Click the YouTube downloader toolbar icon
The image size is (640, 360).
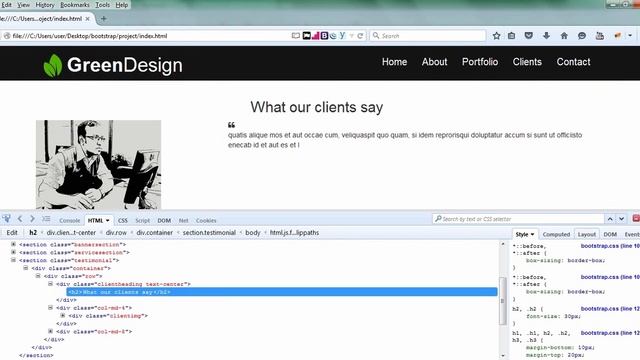tap(600, 36)
